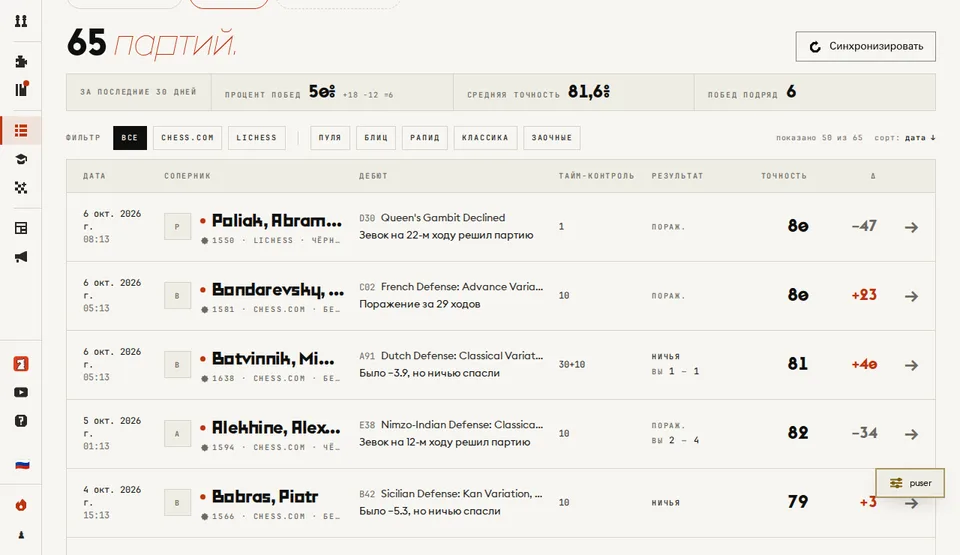Viewport: 960px width, 555px height.
Task: Change language via the Russian flag icon
Action: [x=22, y=465]
